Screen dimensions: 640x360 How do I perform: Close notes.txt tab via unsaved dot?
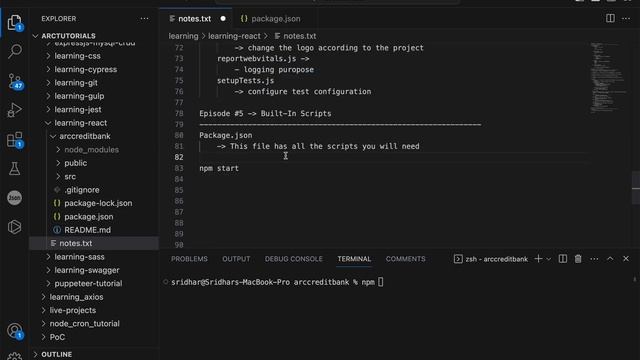point(223,19)
